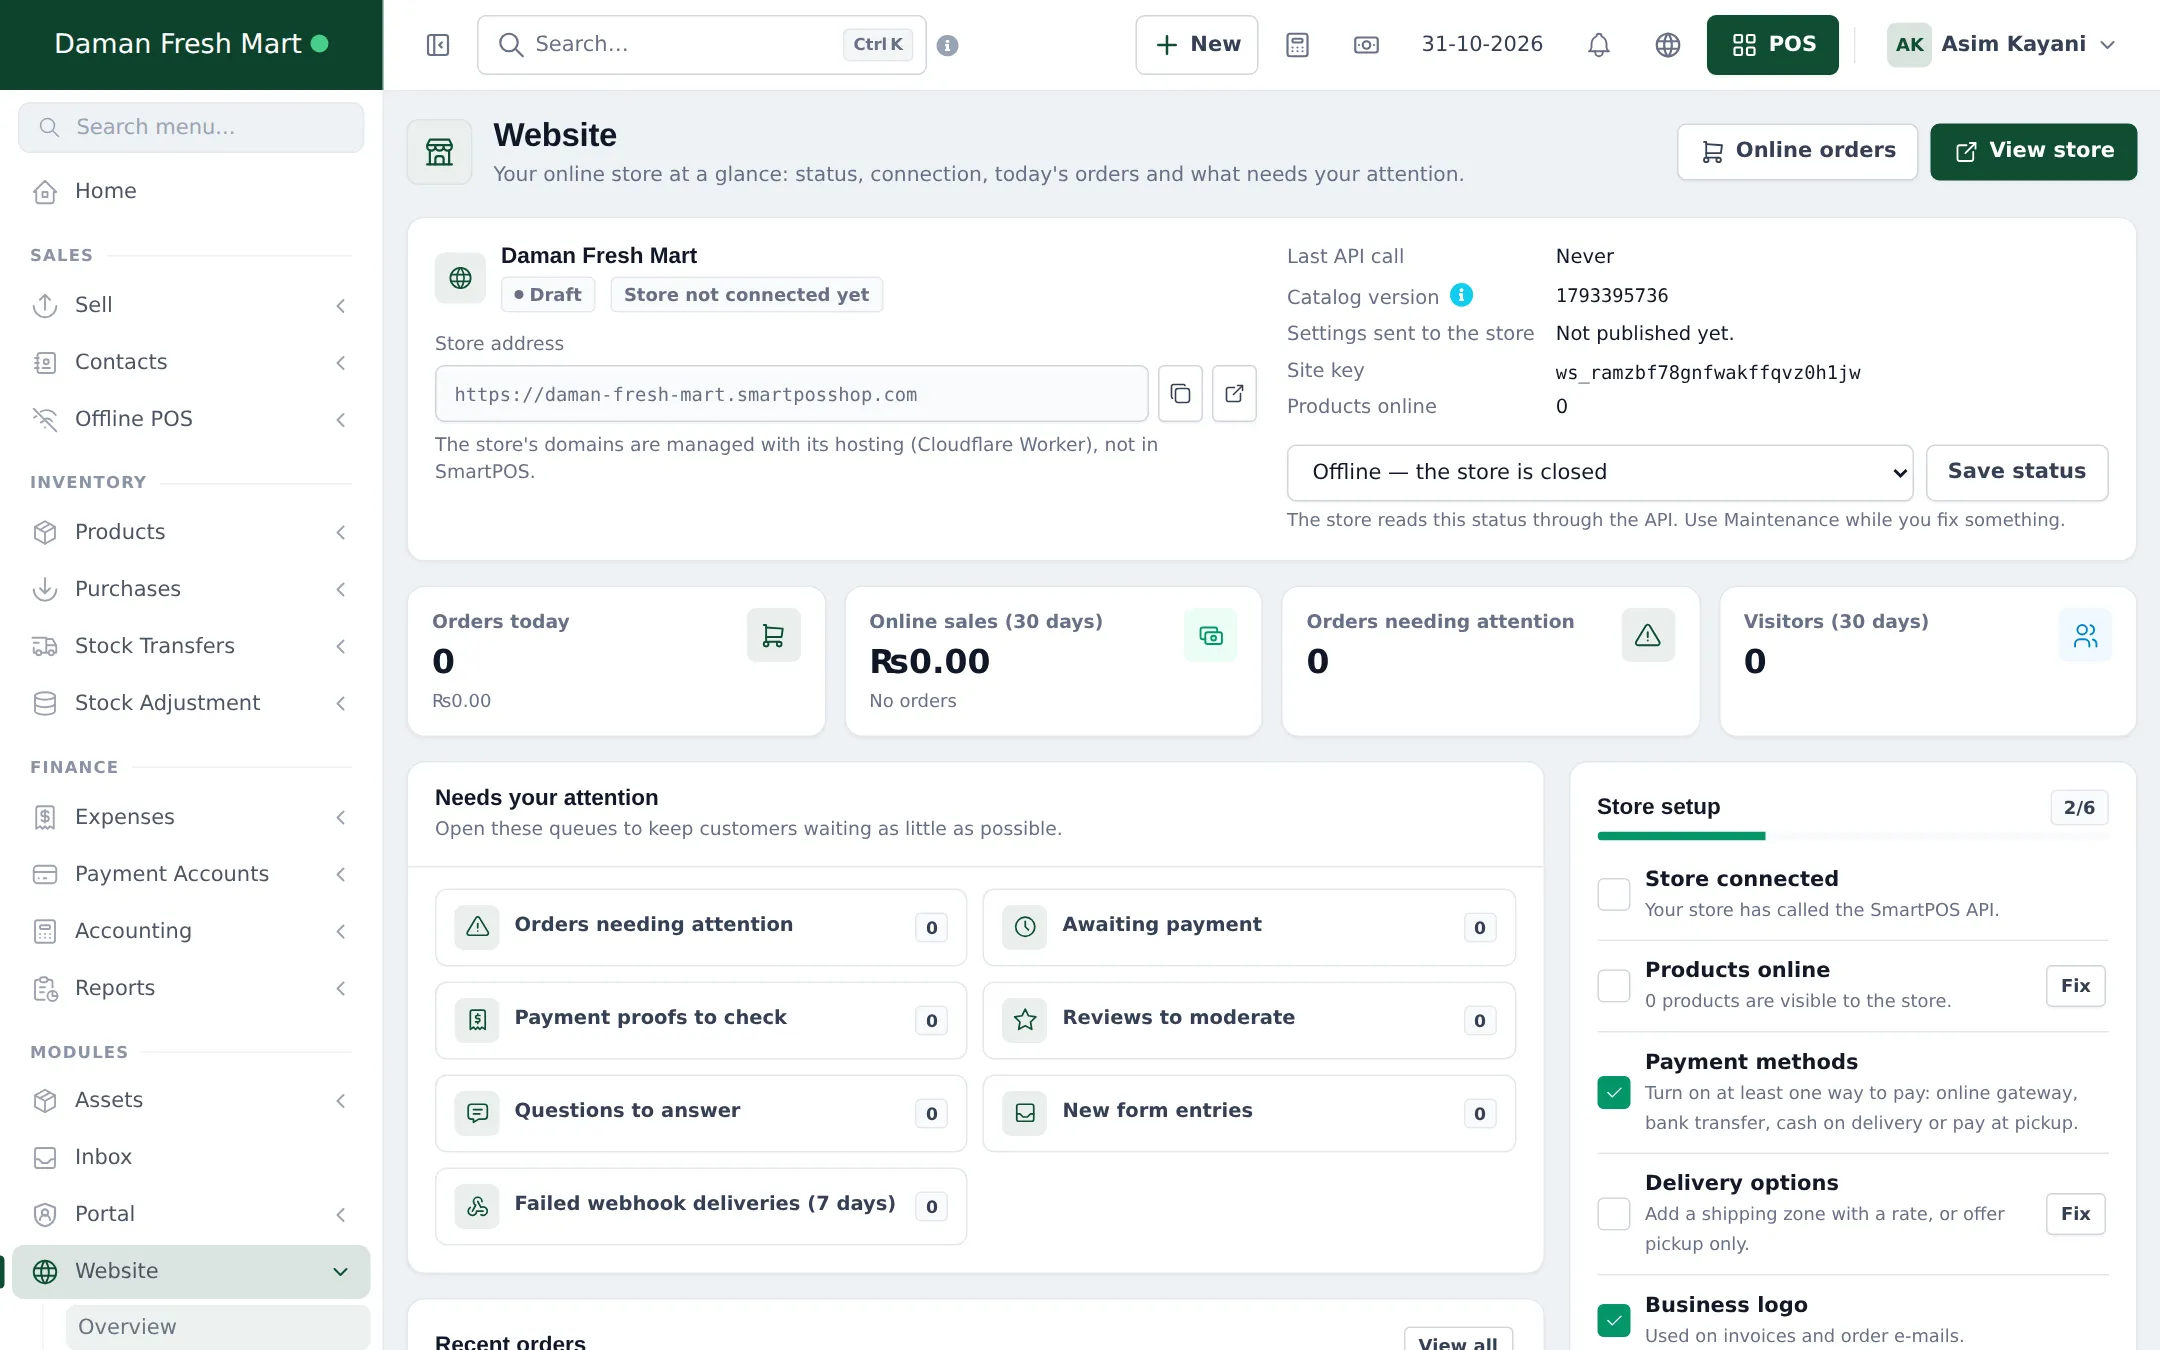Expand the Products menu
This screenshot has height=1350, width=2160.
(191, 532)
